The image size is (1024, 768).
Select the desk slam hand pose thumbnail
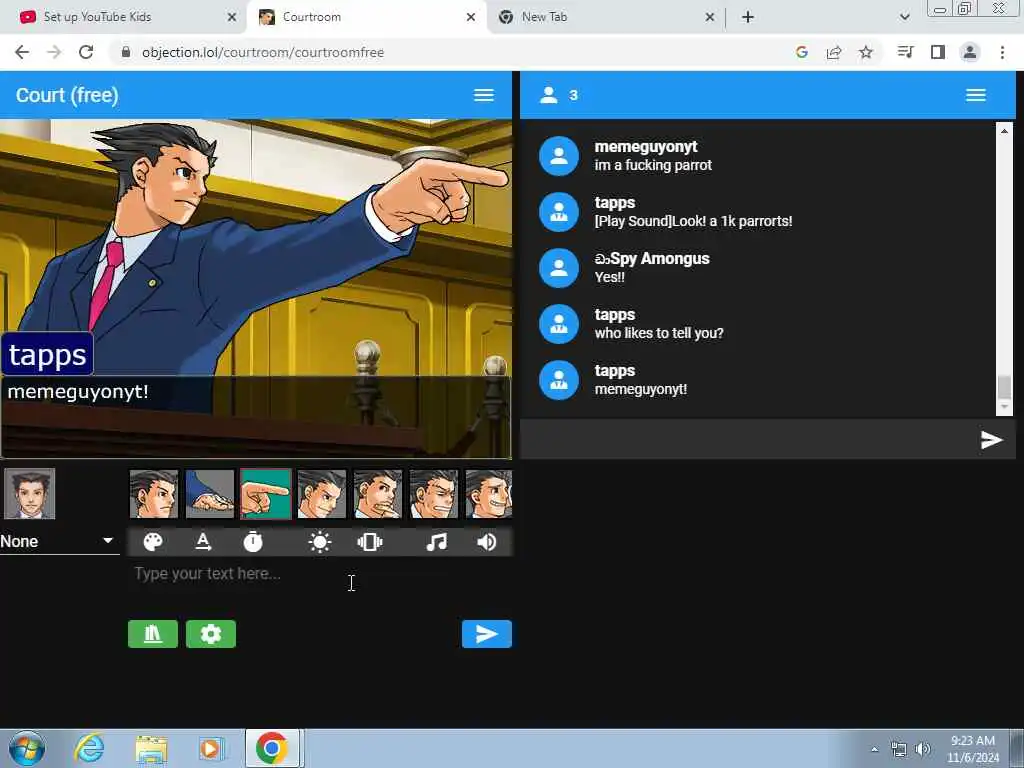[x=210, y=494]
